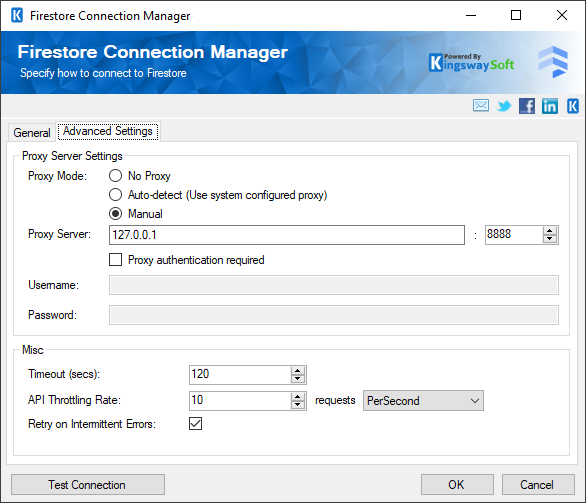586x503 pixels.
Task: Click the 'Timeout (secs):' label
Action: tap(64, 374)
